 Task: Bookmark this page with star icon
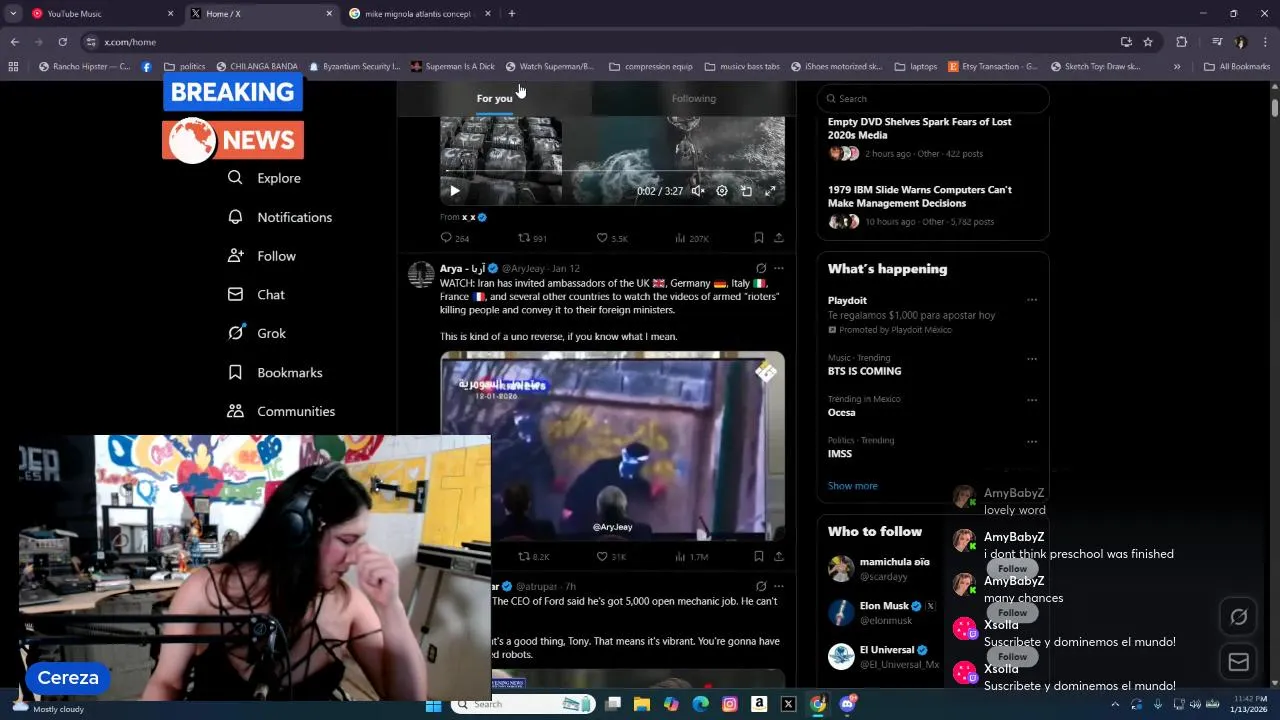tap(1148, 42)
